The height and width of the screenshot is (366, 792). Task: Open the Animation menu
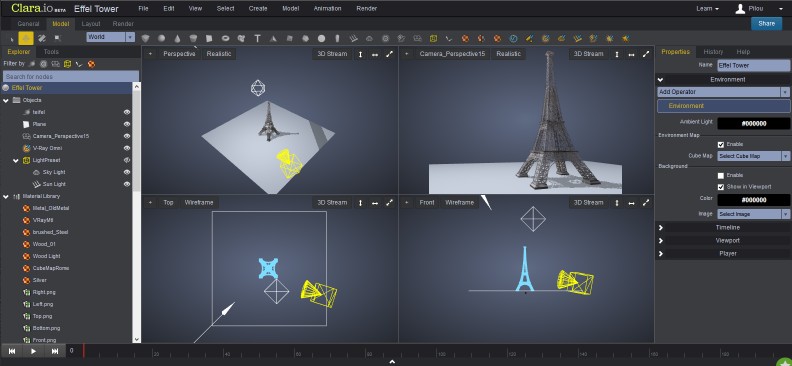pos(327,9)
